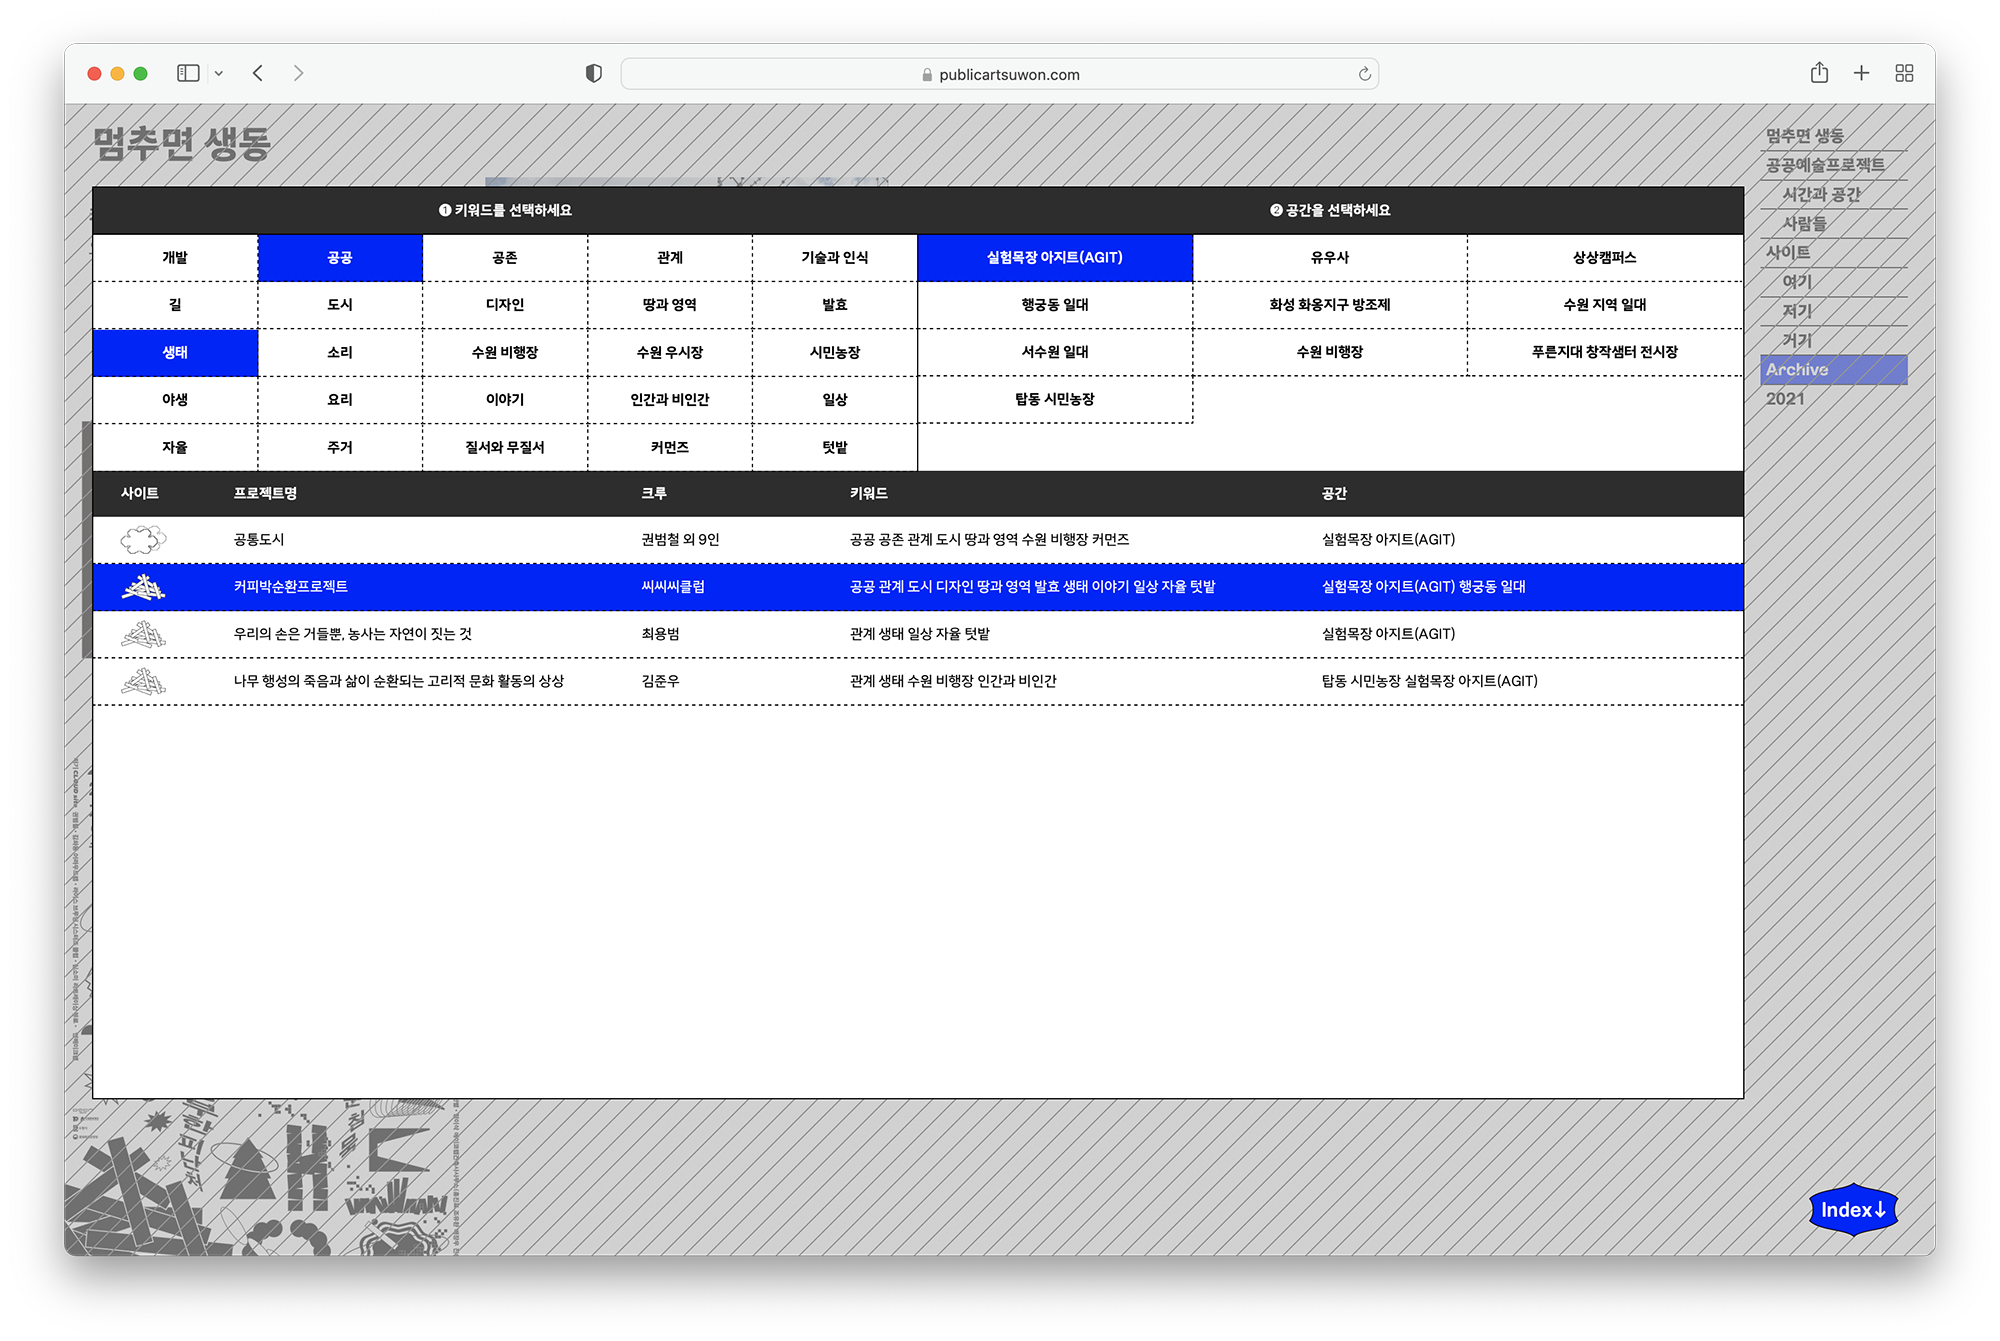Open a new tab with the plus icon
The image size is (2000, 1341).
point(1861,73)
